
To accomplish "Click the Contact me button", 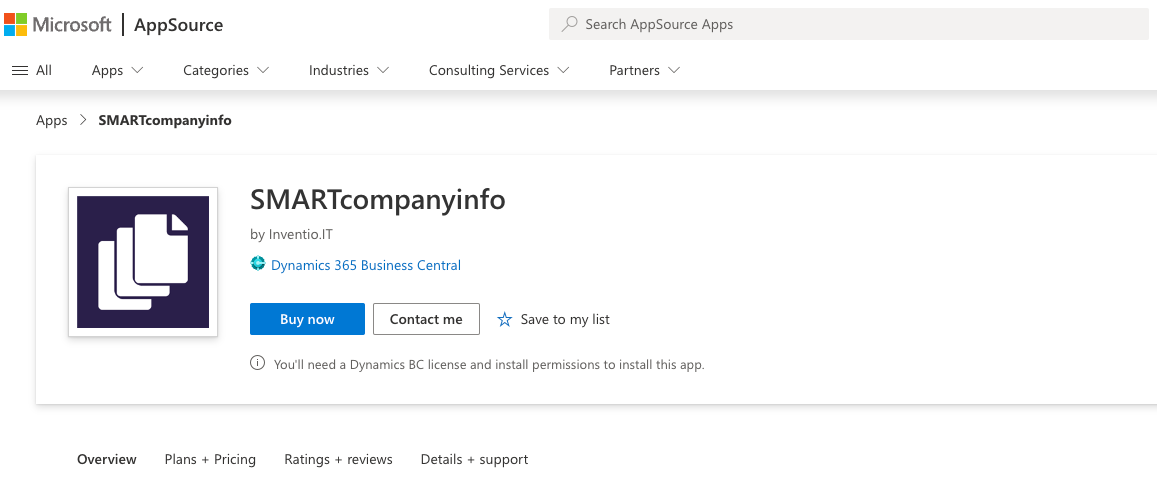I will (426, 319).
